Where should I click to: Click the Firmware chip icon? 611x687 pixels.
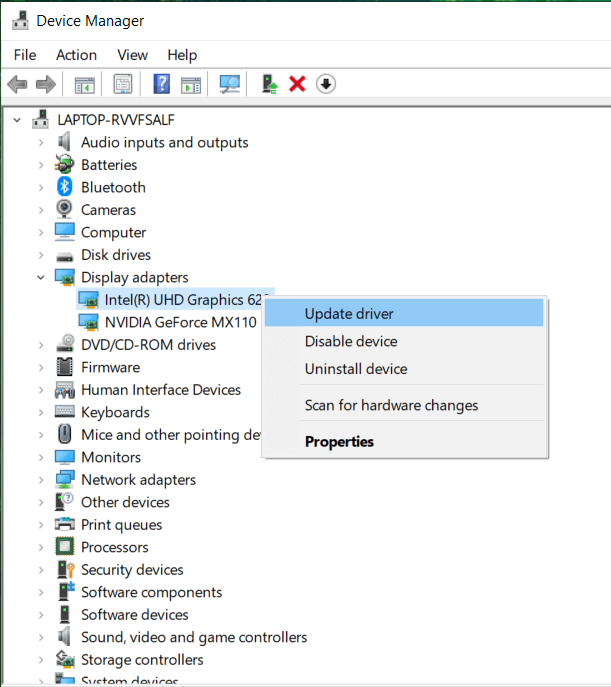[64, 367]
